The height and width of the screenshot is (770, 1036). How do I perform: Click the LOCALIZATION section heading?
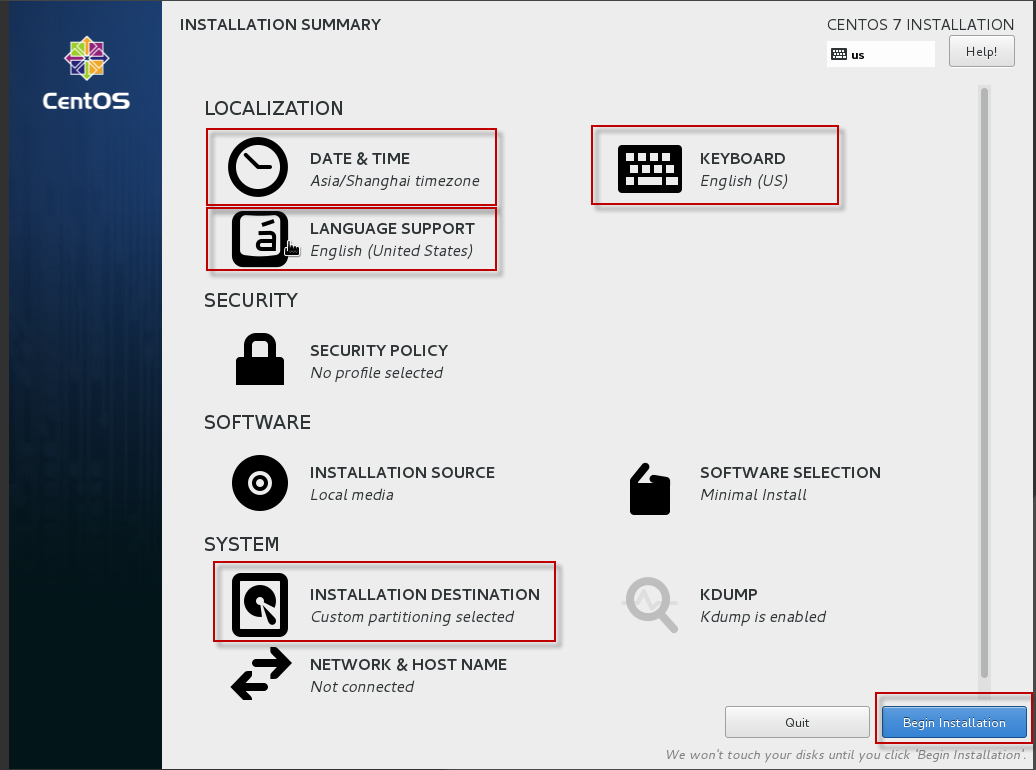point(274,108)
